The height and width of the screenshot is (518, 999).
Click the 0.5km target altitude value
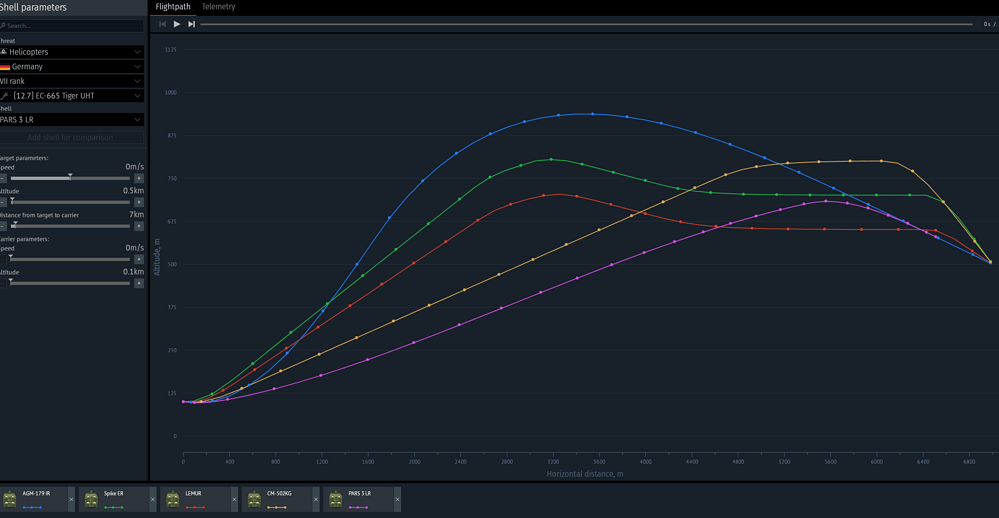click(133, 191)
